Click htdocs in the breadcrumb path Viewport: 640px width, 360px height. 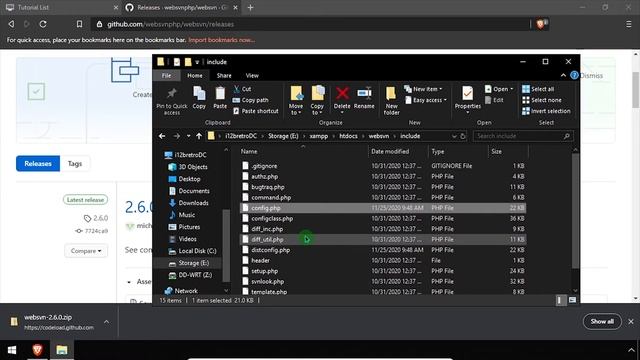(348, 136)
